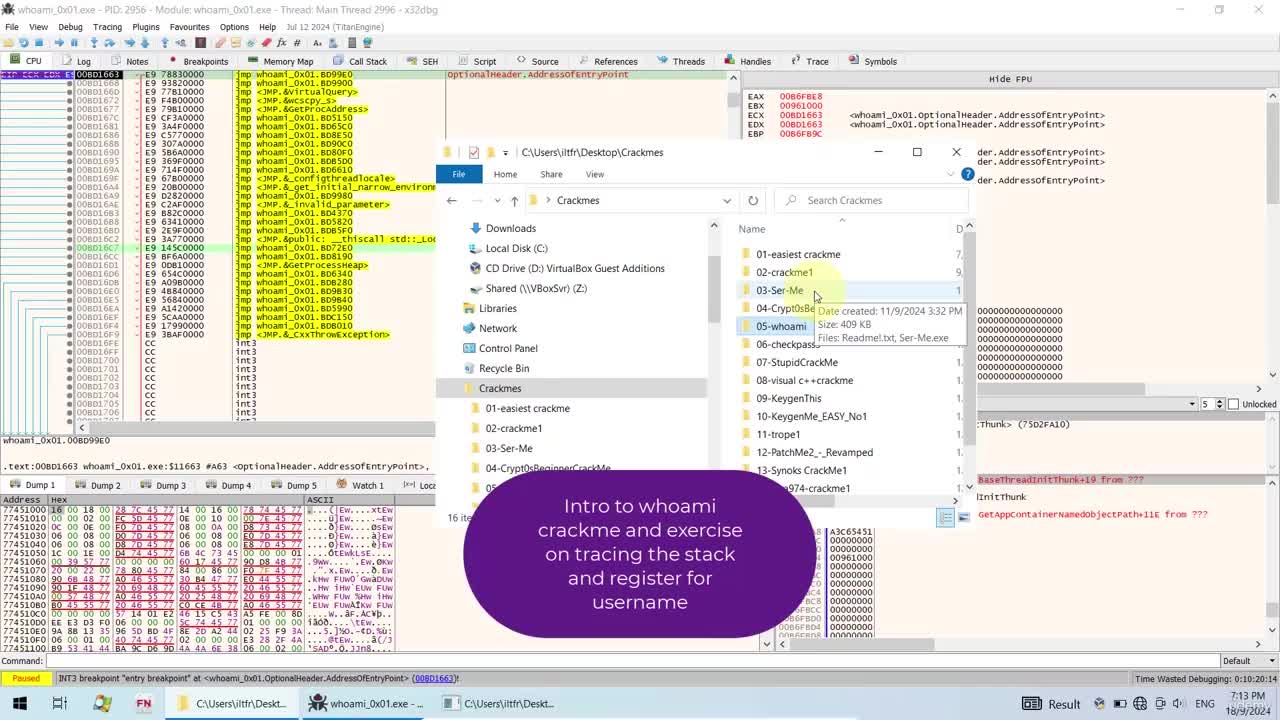Toggle the Unlocked checkbox
The width and height of the screenshot is (1280, 720).
pos(1233,404)
